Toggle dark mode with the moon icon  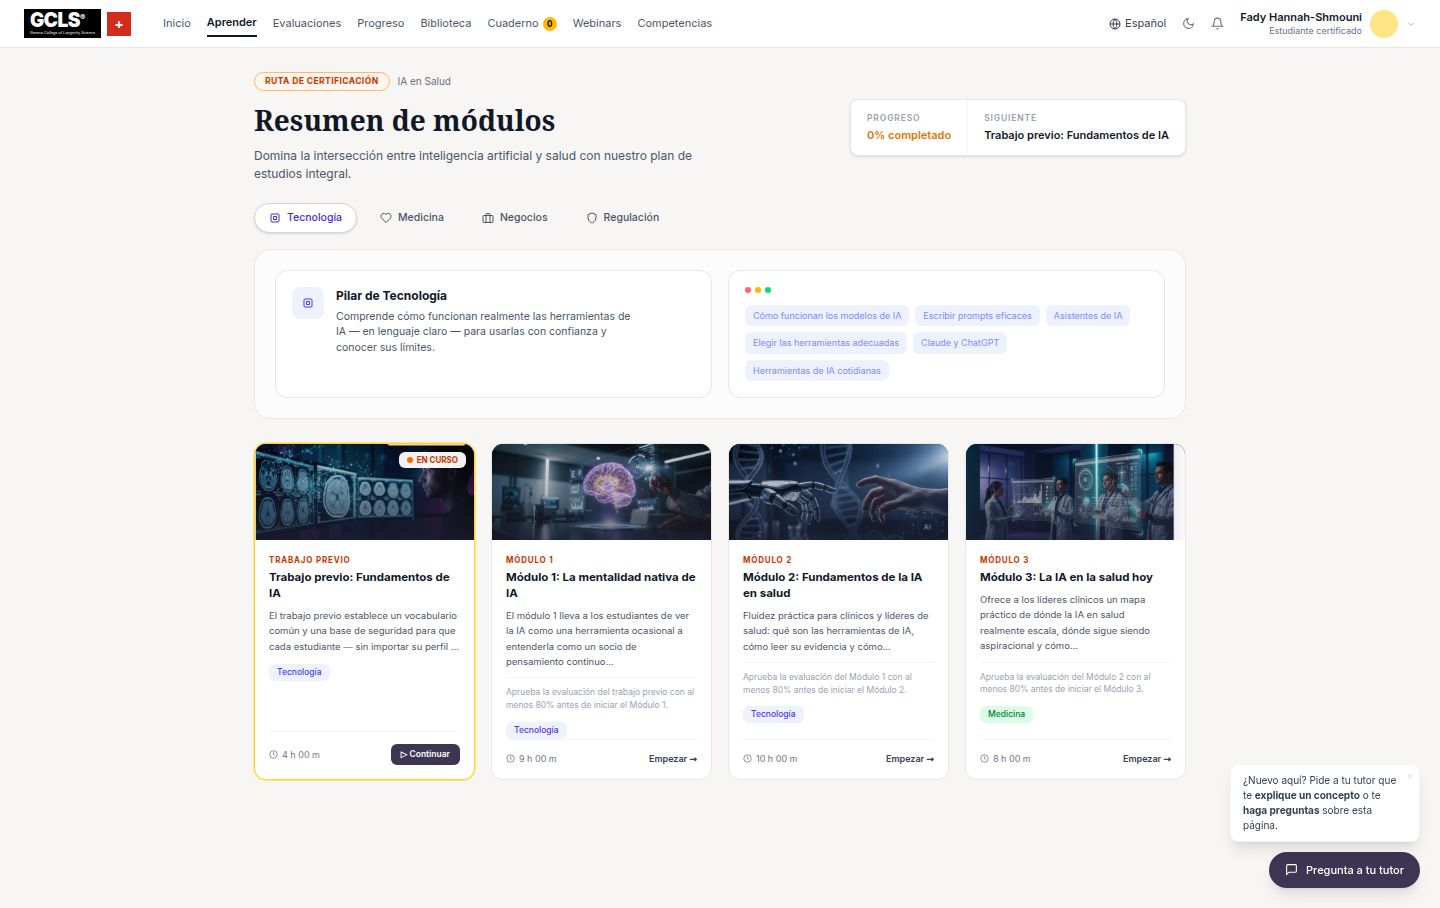(1188, 23)
